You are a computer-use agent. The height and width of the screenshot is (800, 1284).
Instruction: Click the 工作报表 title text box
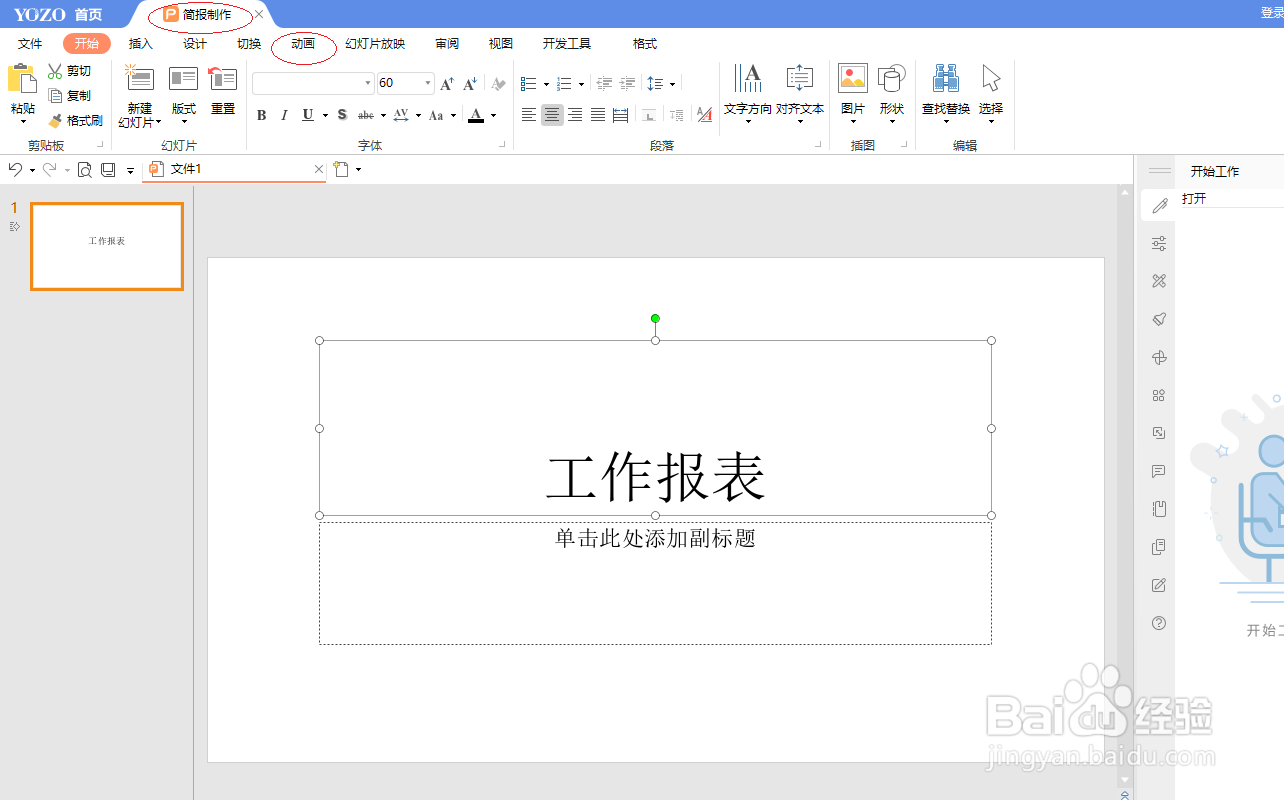[x=655, y=428]
